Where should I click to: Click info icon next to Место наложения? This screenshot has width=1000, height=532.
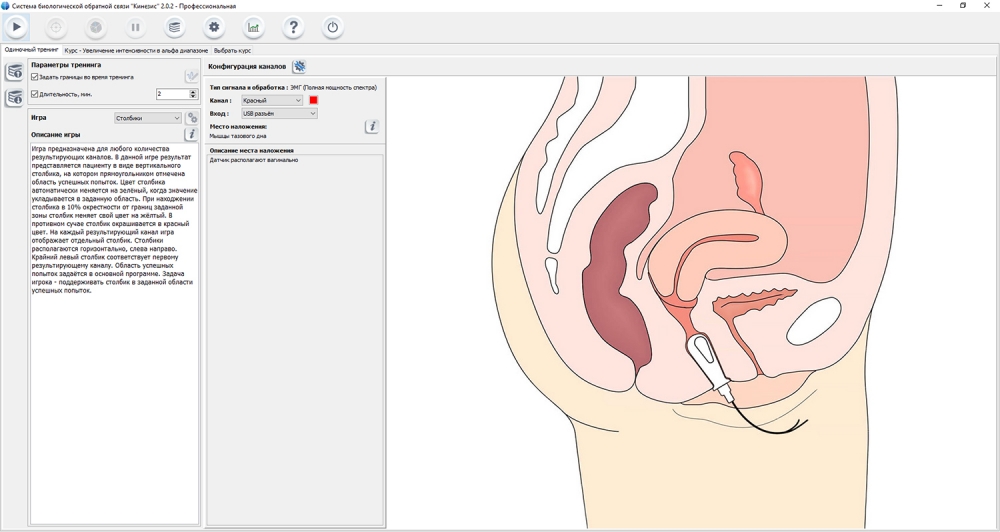pyautogui.click(x=372, y=127)
